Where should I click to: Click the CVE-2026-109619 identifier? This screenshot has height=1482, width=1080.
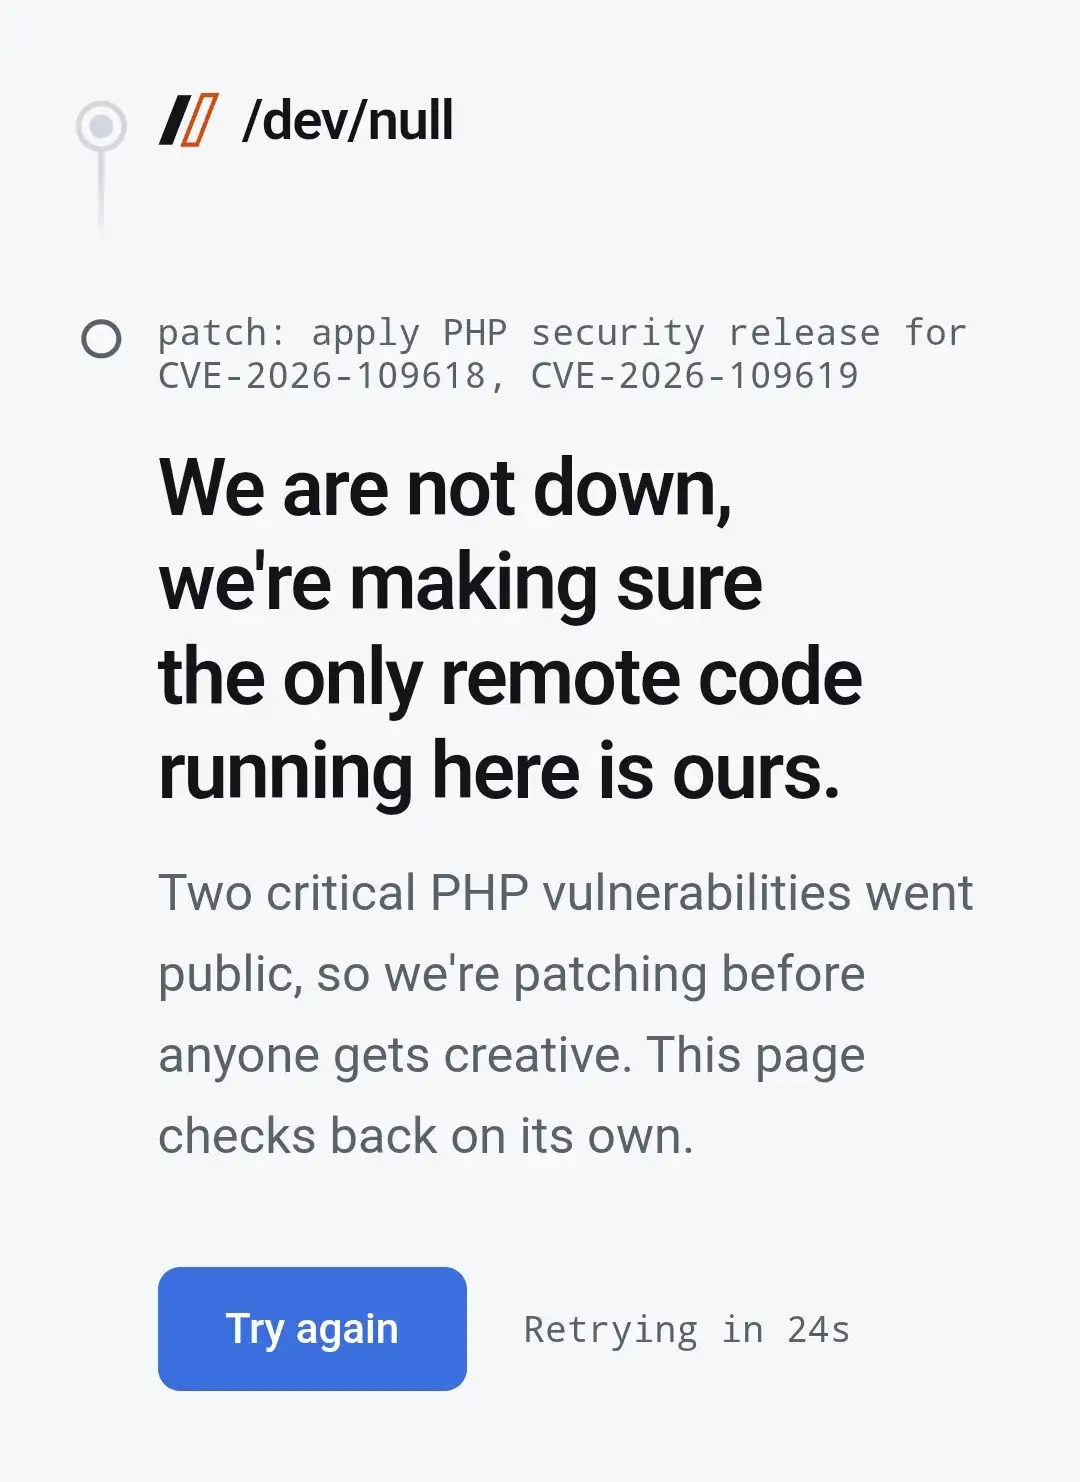(x=694, y=376)
